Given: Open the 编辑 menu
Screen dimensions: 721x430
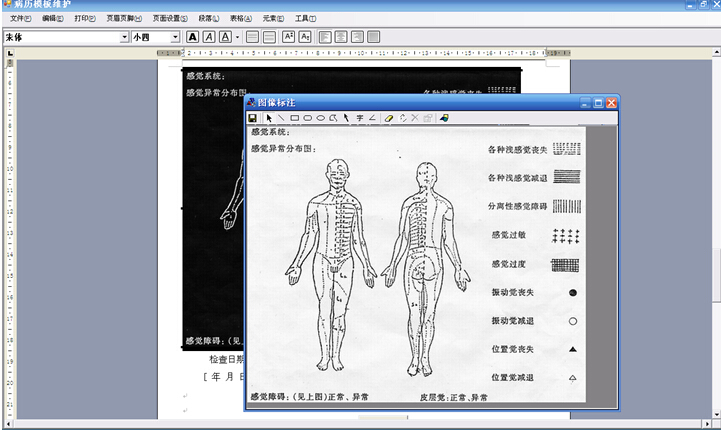Looking at the screenshot, I should (53, 18).
